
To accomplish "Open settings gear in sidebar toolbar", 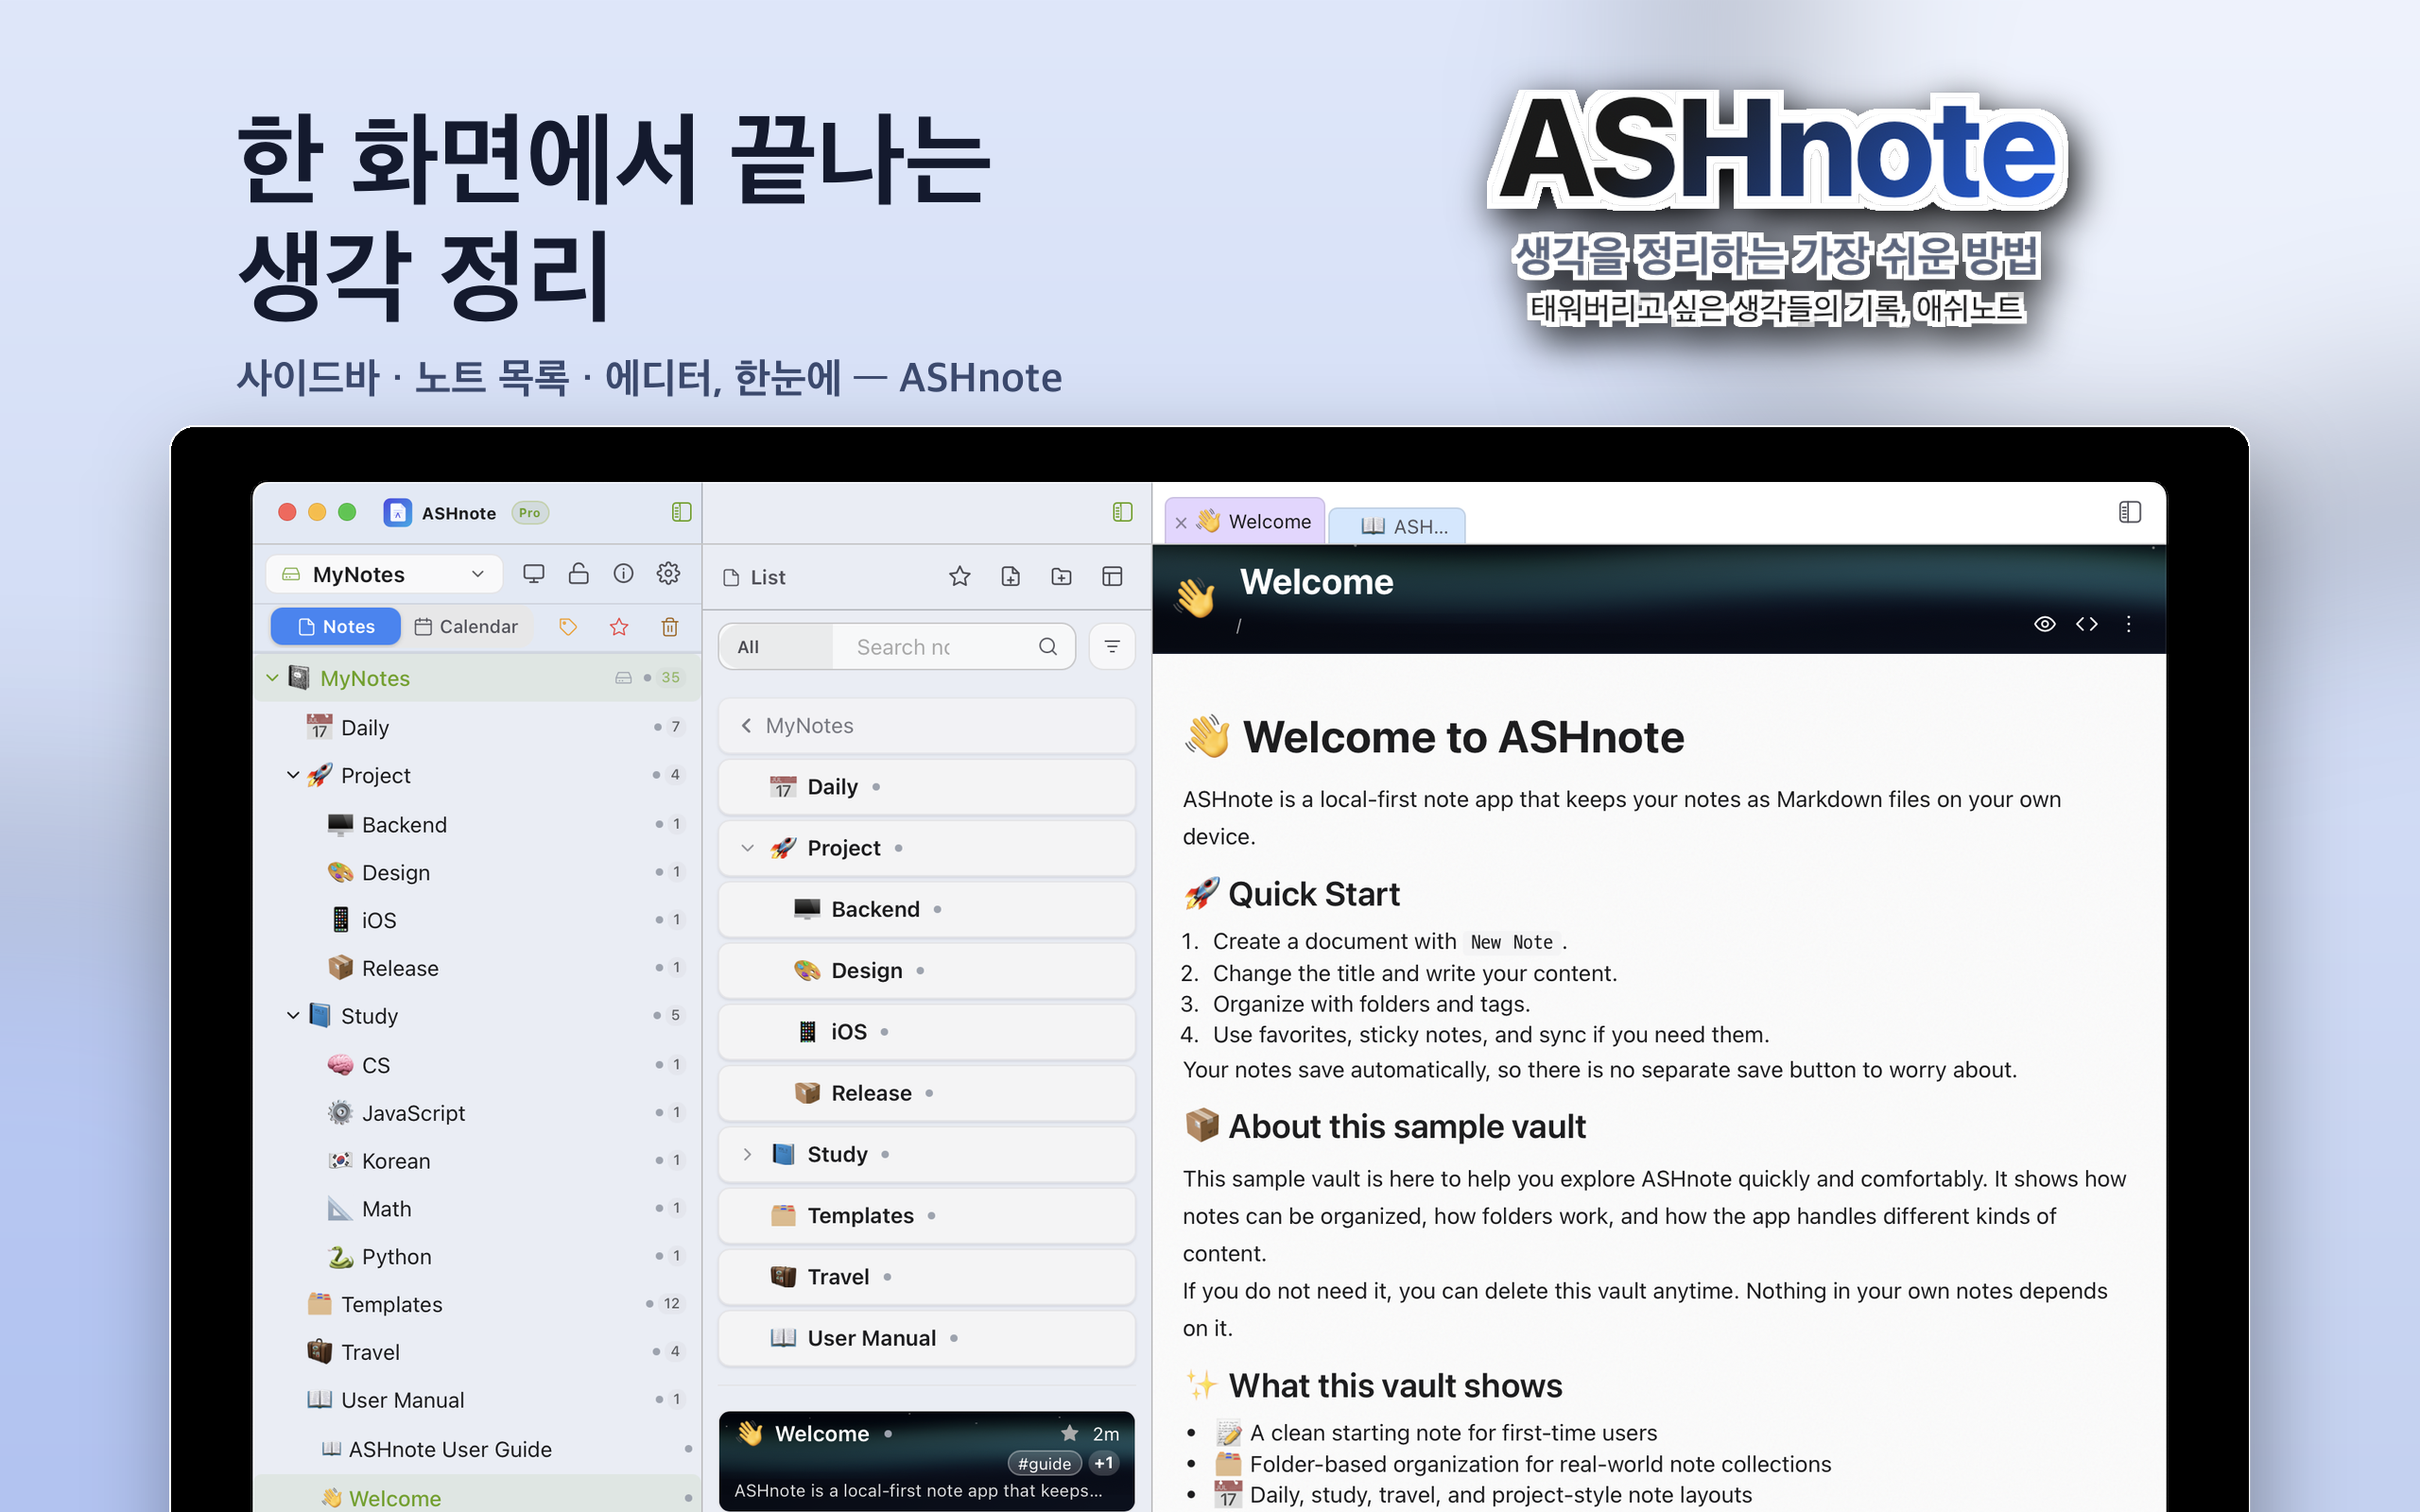I will click(x=668, y=573).
